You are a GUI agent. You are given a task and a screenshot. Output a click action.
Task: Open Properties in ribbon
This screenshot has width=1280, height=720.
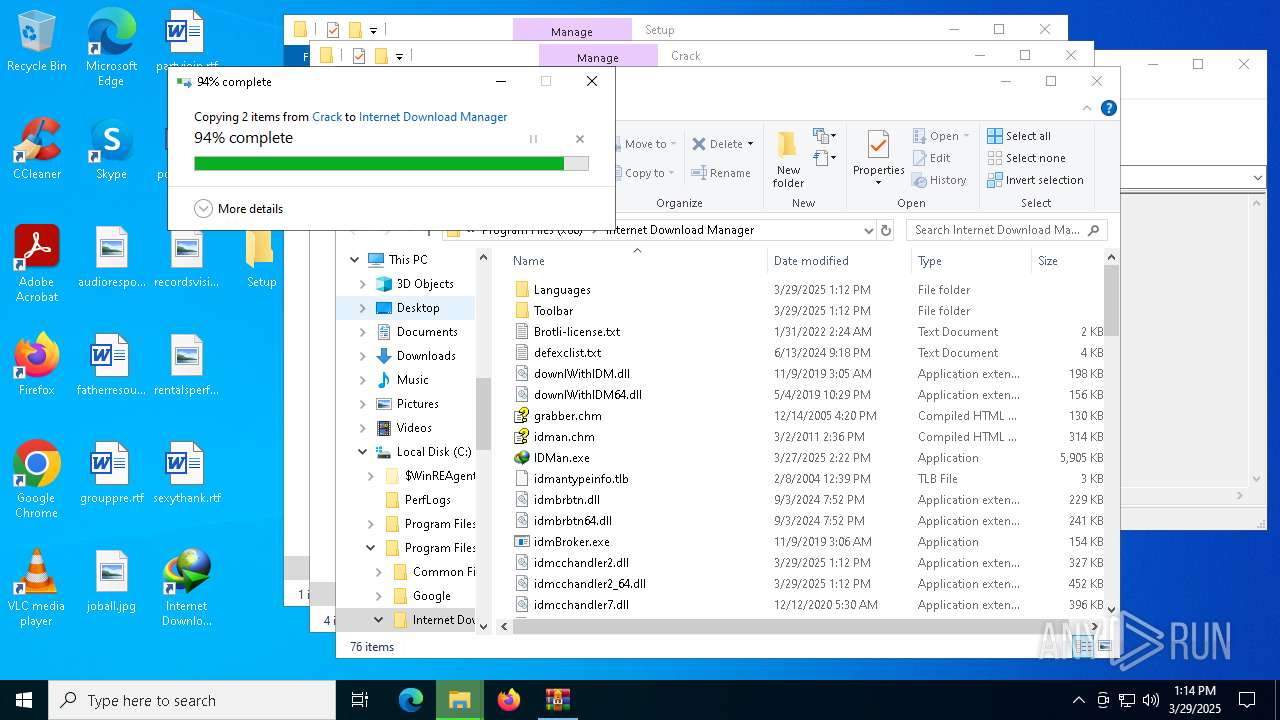point(878,158)
